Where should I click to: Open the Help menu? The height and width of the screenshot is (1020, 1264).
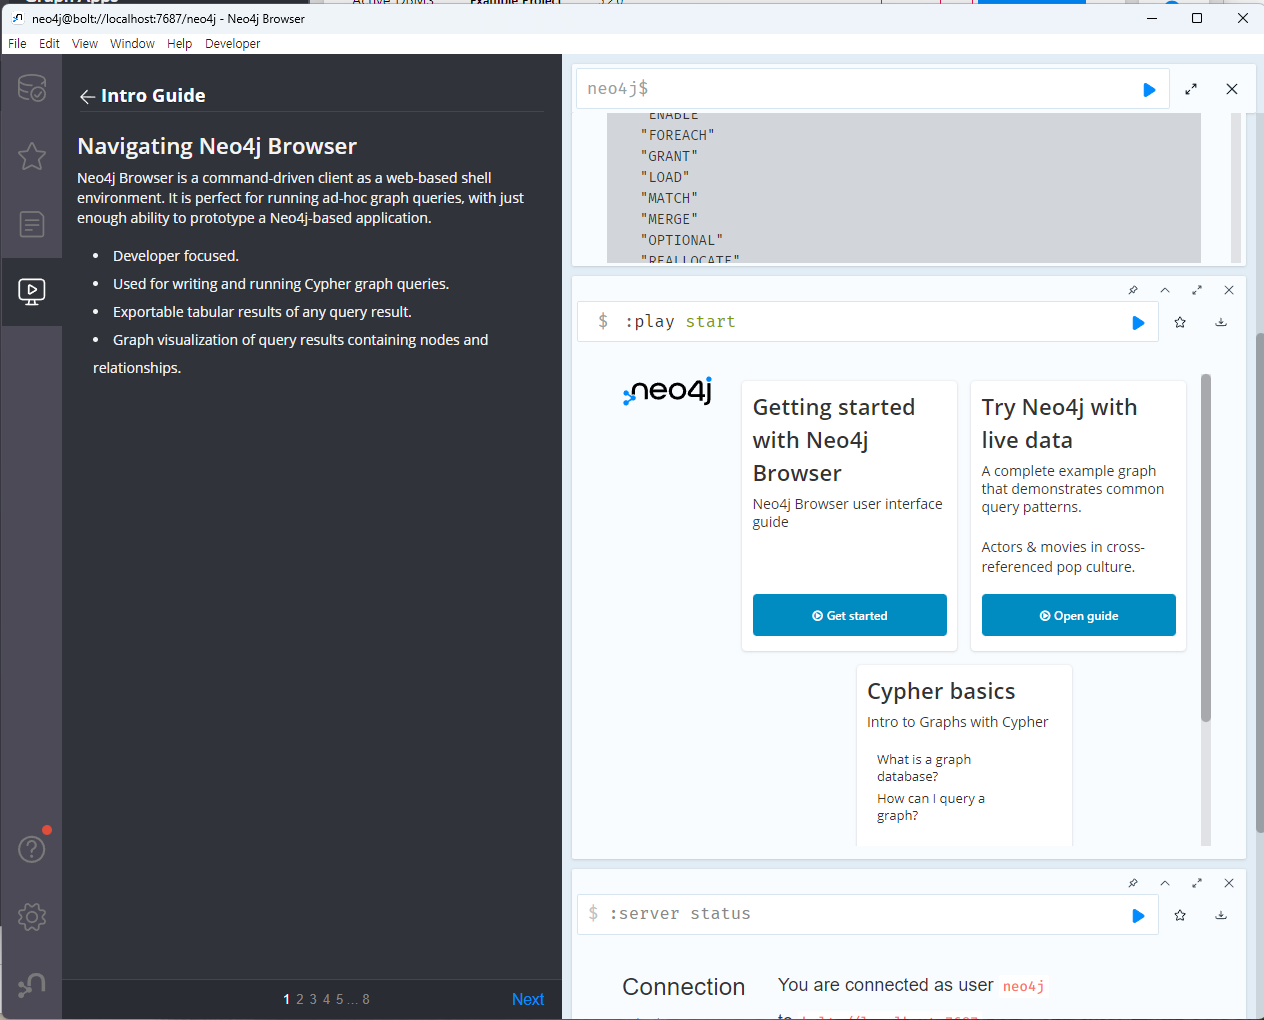(x=179, y=44)
